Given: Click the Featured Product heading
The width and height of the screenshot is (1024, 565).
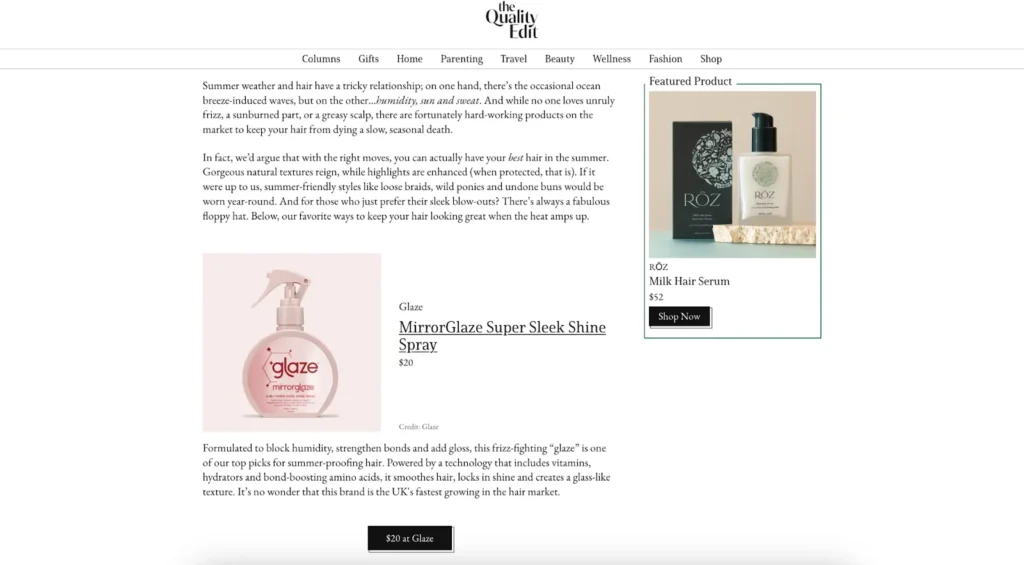Looking at the screenshot, I should [x=690, y=81].
